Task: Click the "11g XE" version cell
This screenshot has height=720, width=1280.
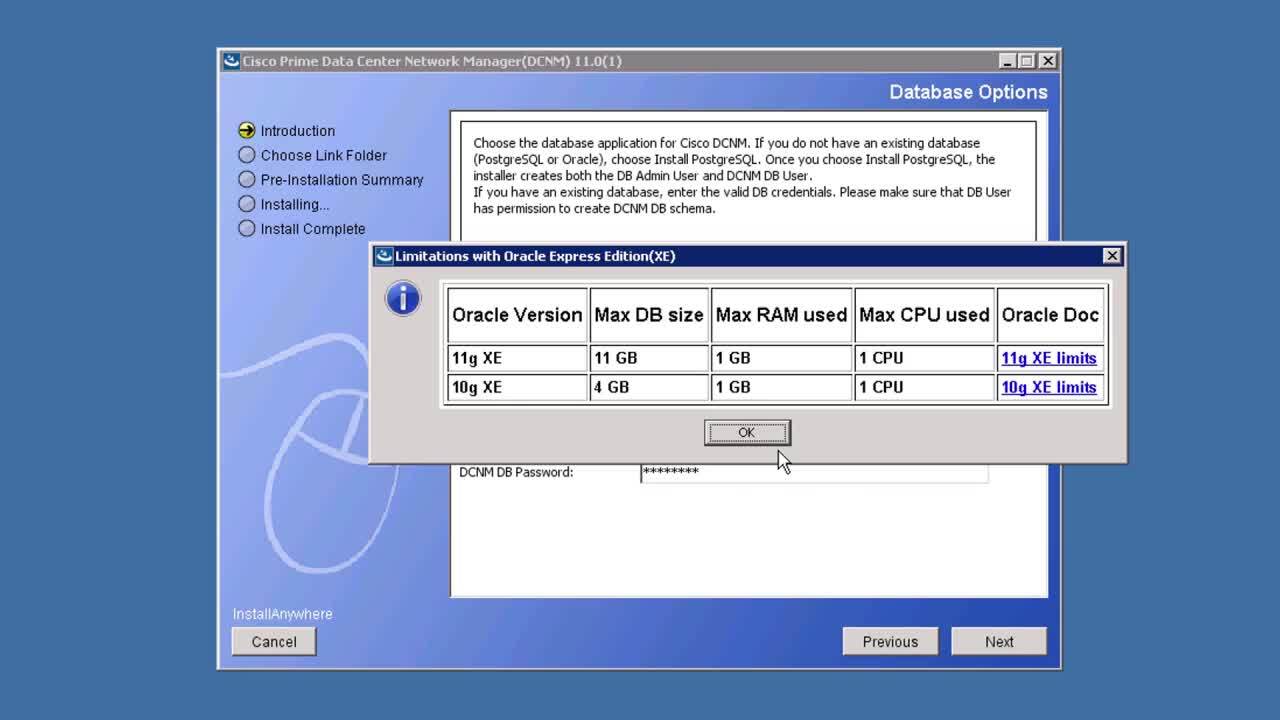Action: [517, 358]
